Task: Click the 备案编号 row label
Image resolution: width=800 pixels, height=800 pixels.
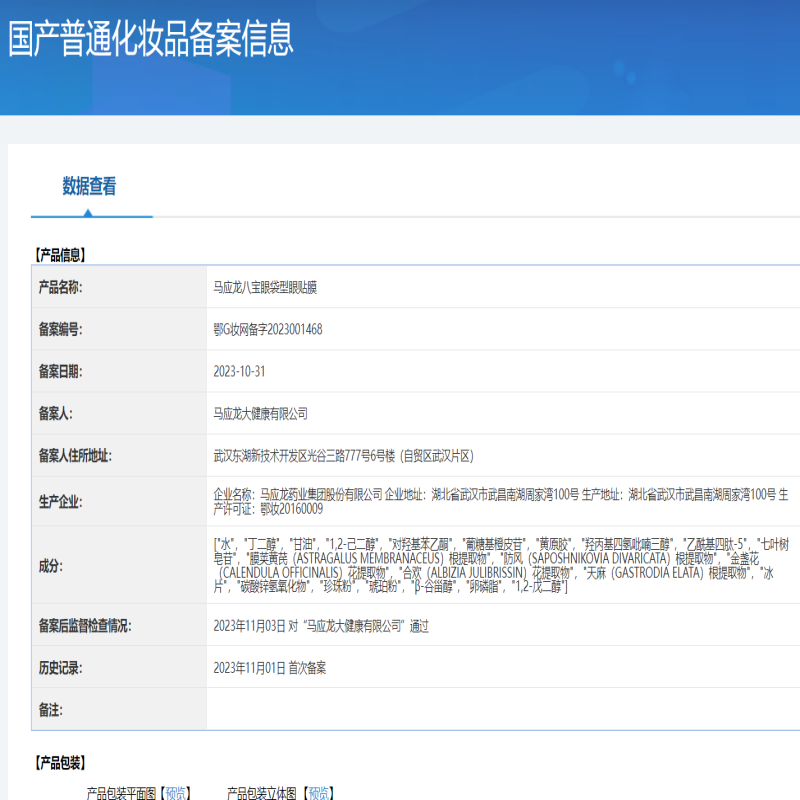Action: (x=60, y=330)
